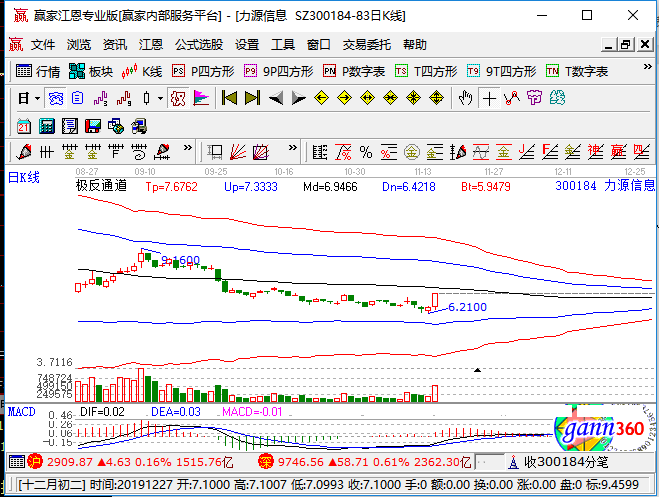
Task: Open the P数字表 tool
Action: [354, 71]
